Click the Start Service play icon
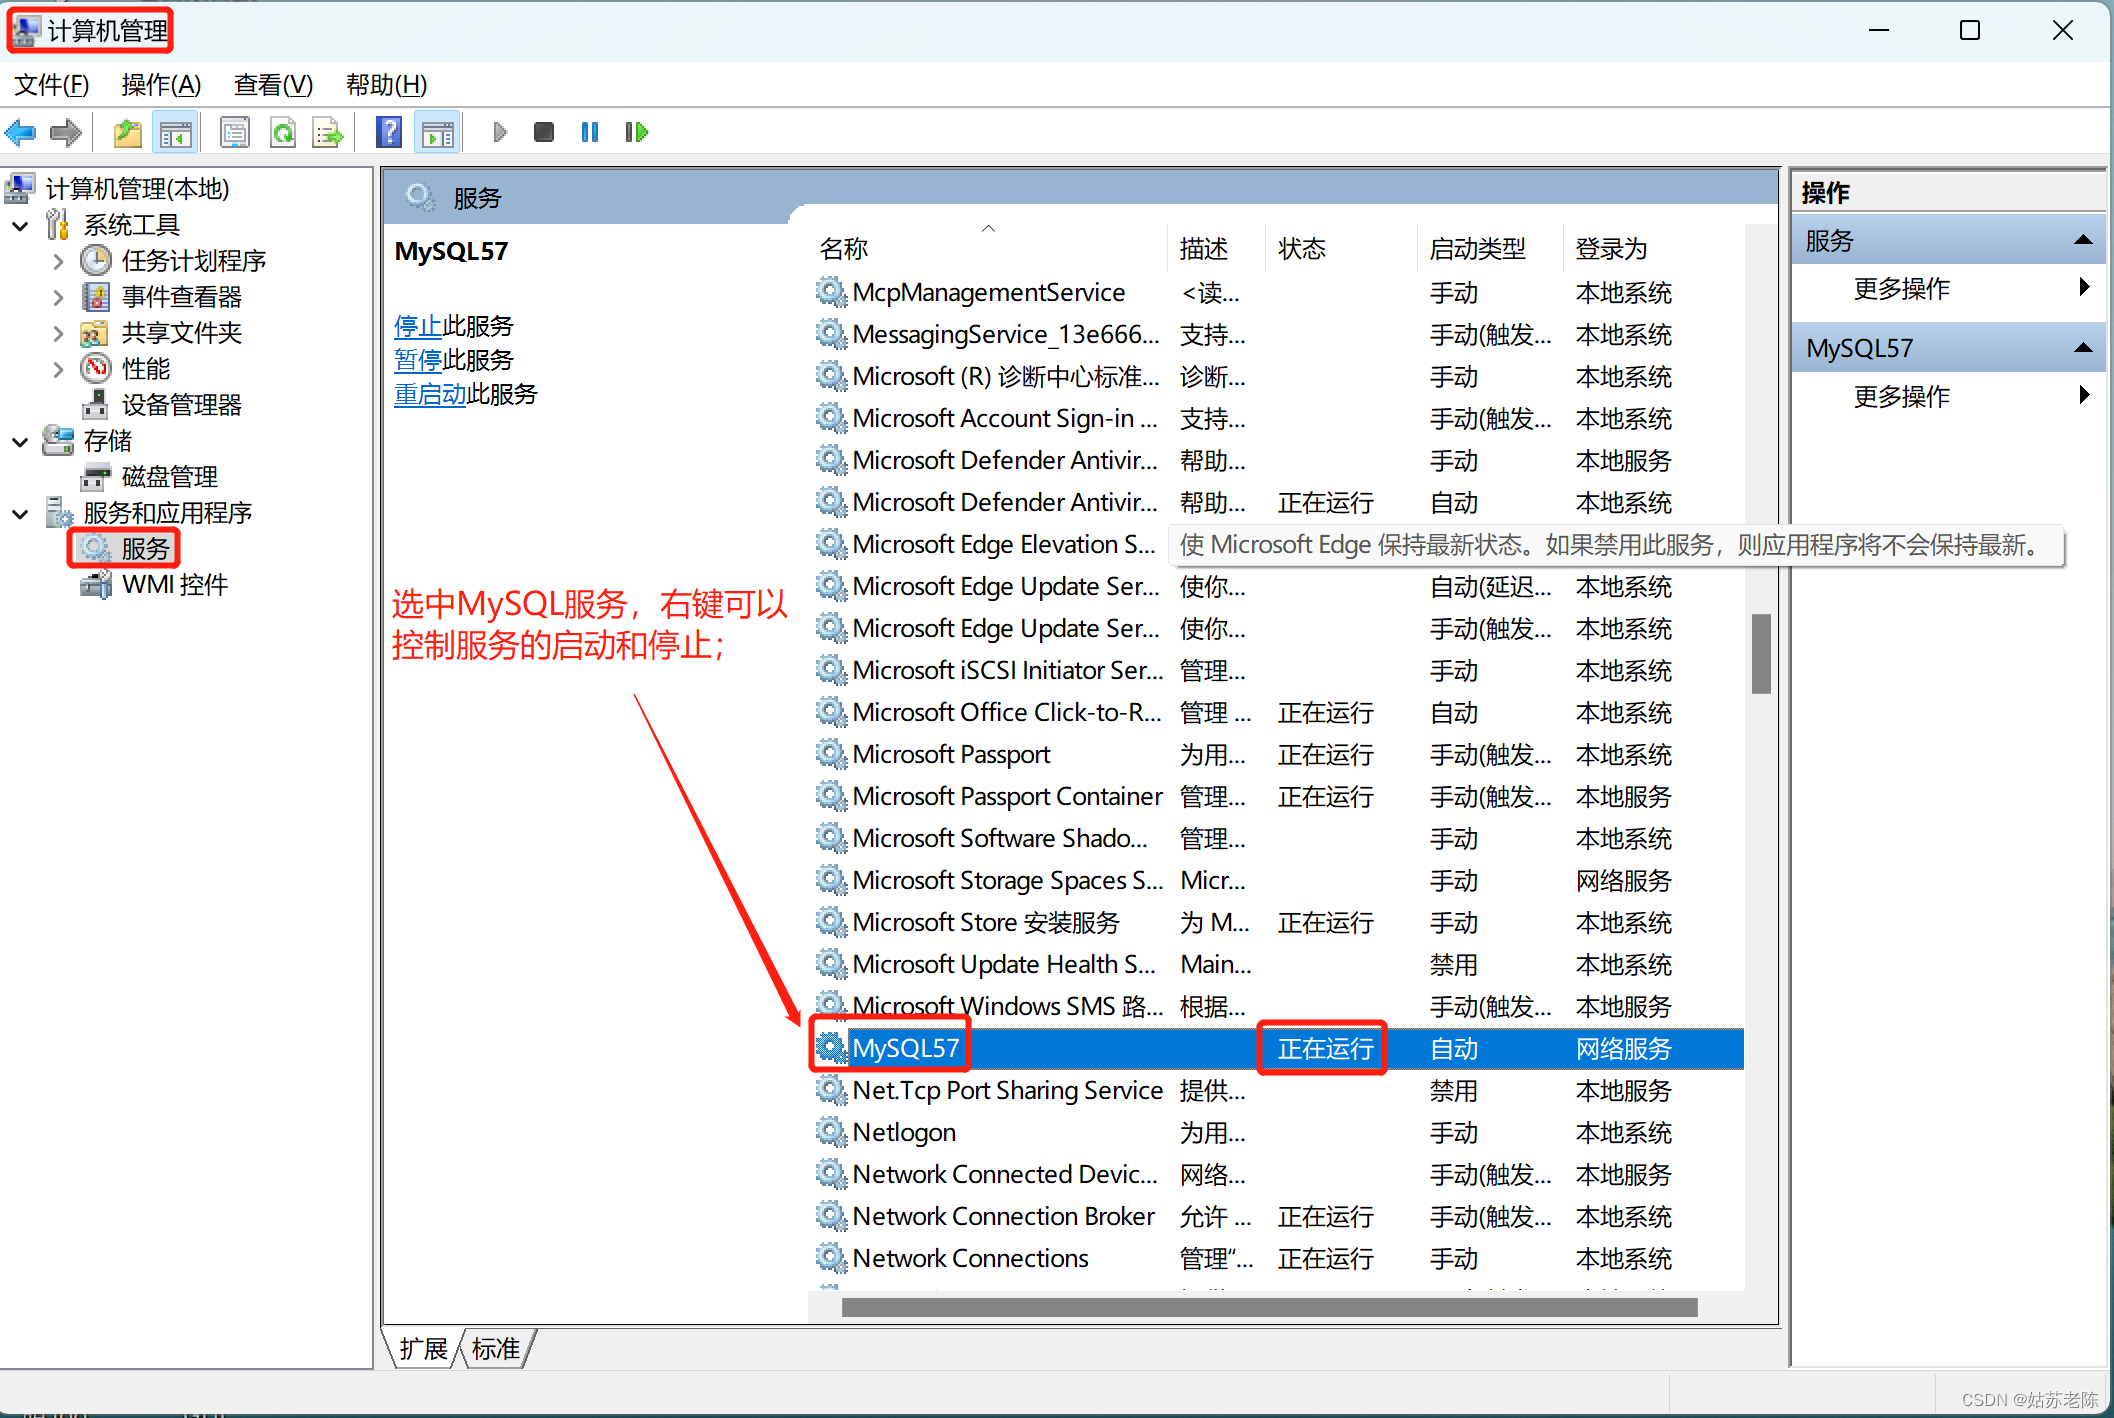2114x1418 pixels. point(500,132)
